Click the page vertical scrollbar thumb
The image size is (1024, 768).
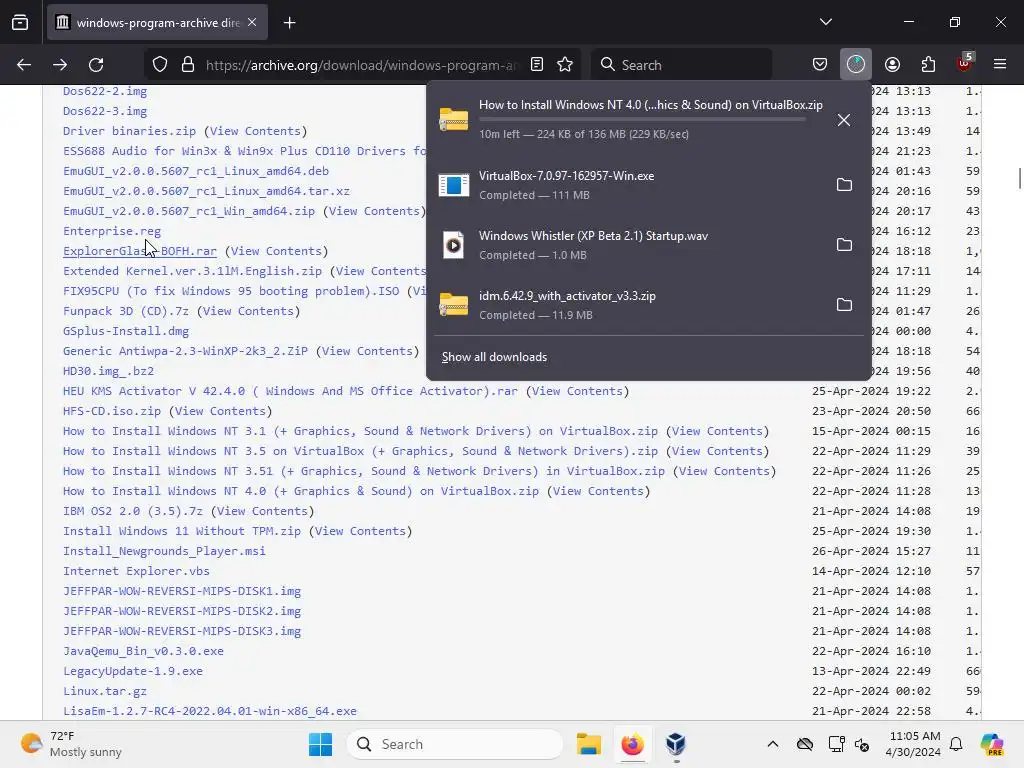(x=1019, y=178)
